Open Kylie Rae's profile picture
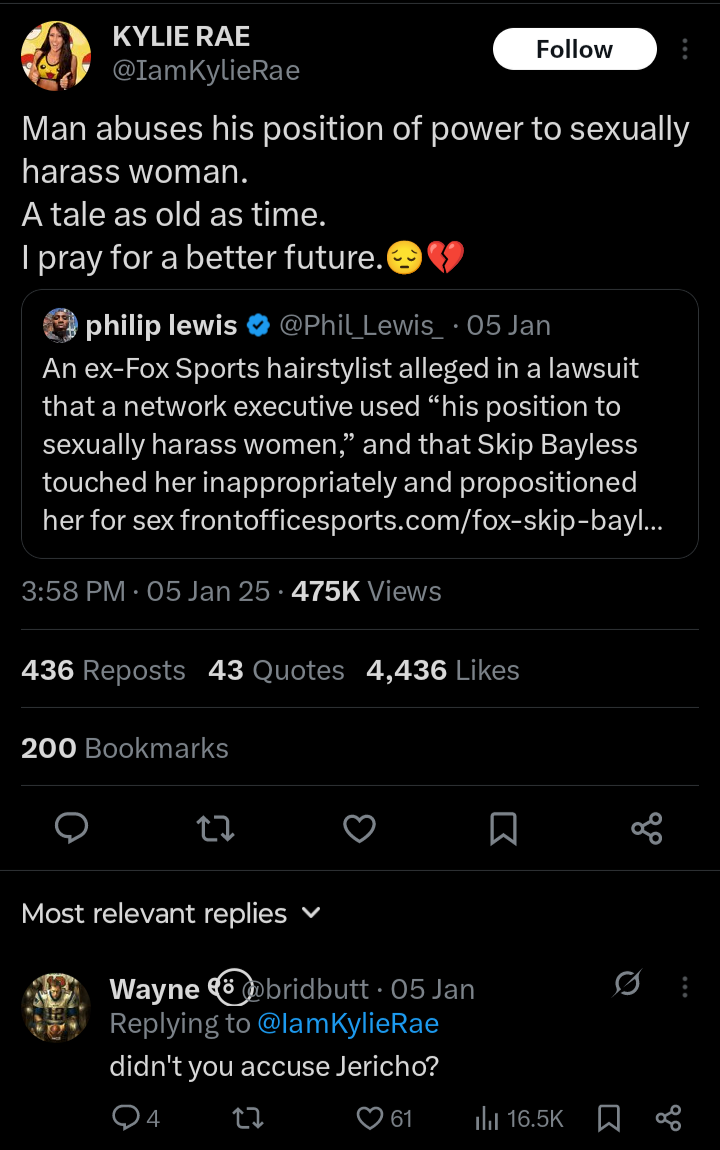The height and width of the screenshot is (1150, 720). 56,55
